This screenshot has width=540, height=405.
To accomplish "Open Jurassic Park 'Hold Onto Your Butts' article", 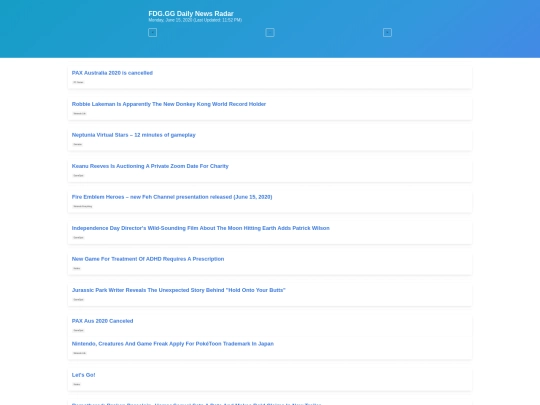I will [178, 290].
